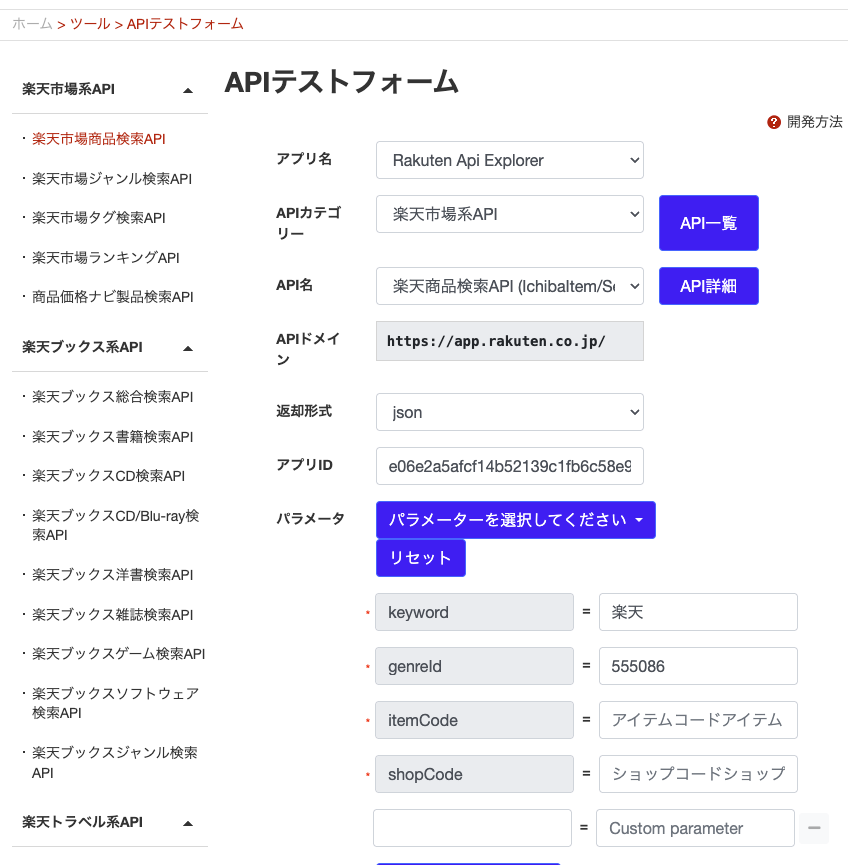The image size is (848, 865).
Task: Go to ツール breadcrumb link
Action: coord(90,24)
